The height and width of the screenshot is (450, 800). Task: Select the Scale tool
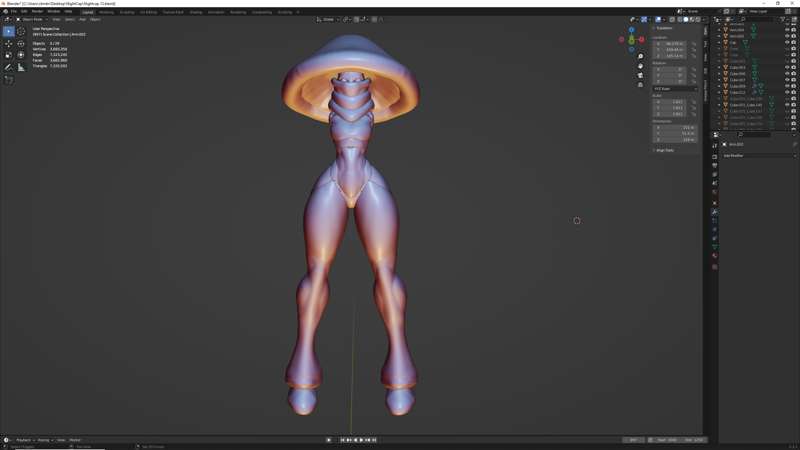[9, 55]
